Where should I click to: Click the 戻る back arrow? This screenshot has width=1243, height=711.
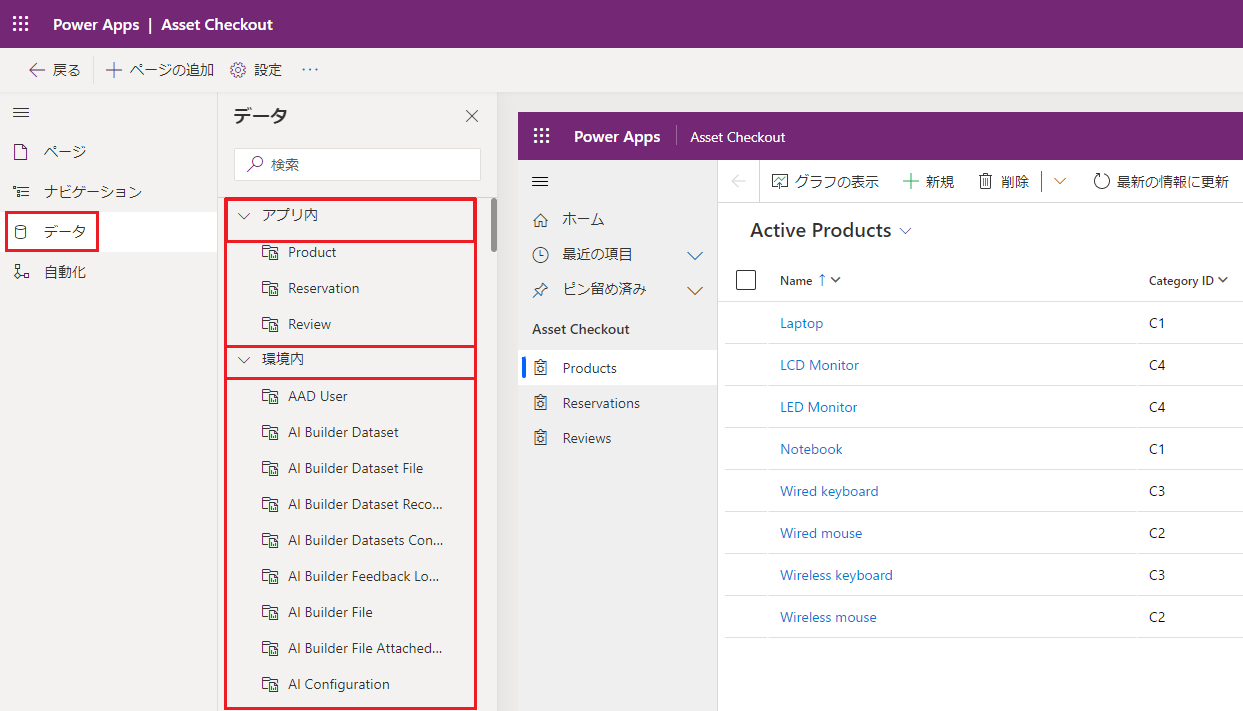pyautogui.click(x=37, y=70)
